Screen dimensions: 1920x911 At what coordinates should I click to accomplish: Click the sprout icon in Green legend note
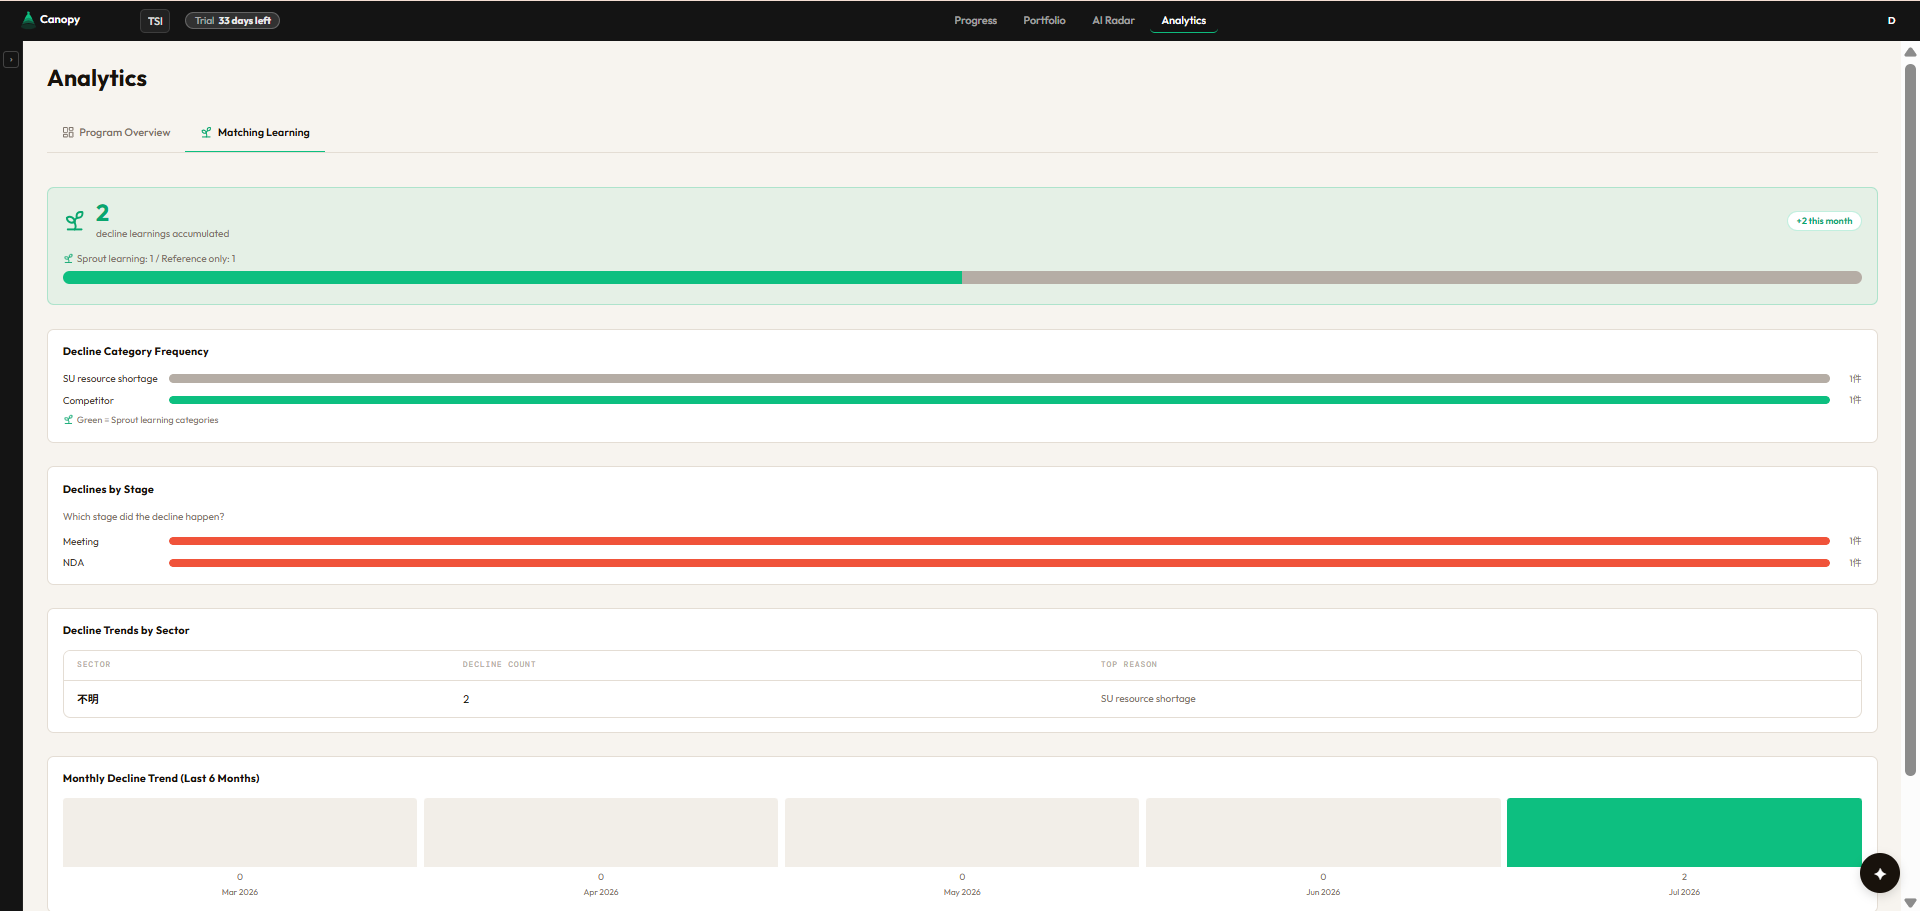click(x=69, y=420)
